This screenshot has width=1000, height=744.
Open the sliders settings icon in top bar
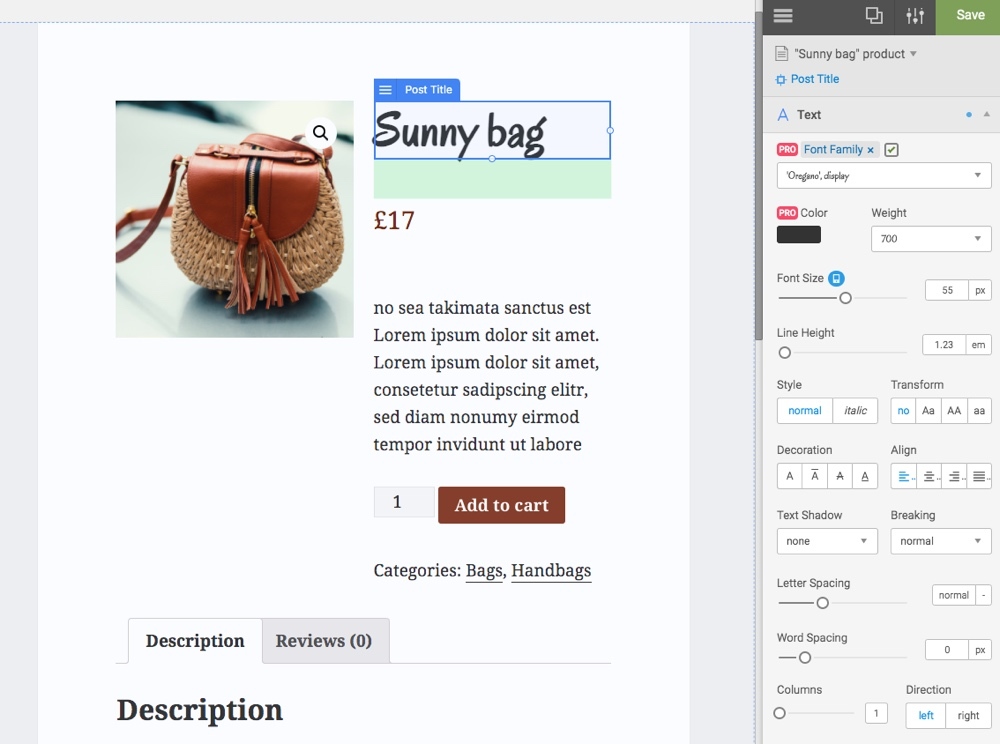point(915,15)
